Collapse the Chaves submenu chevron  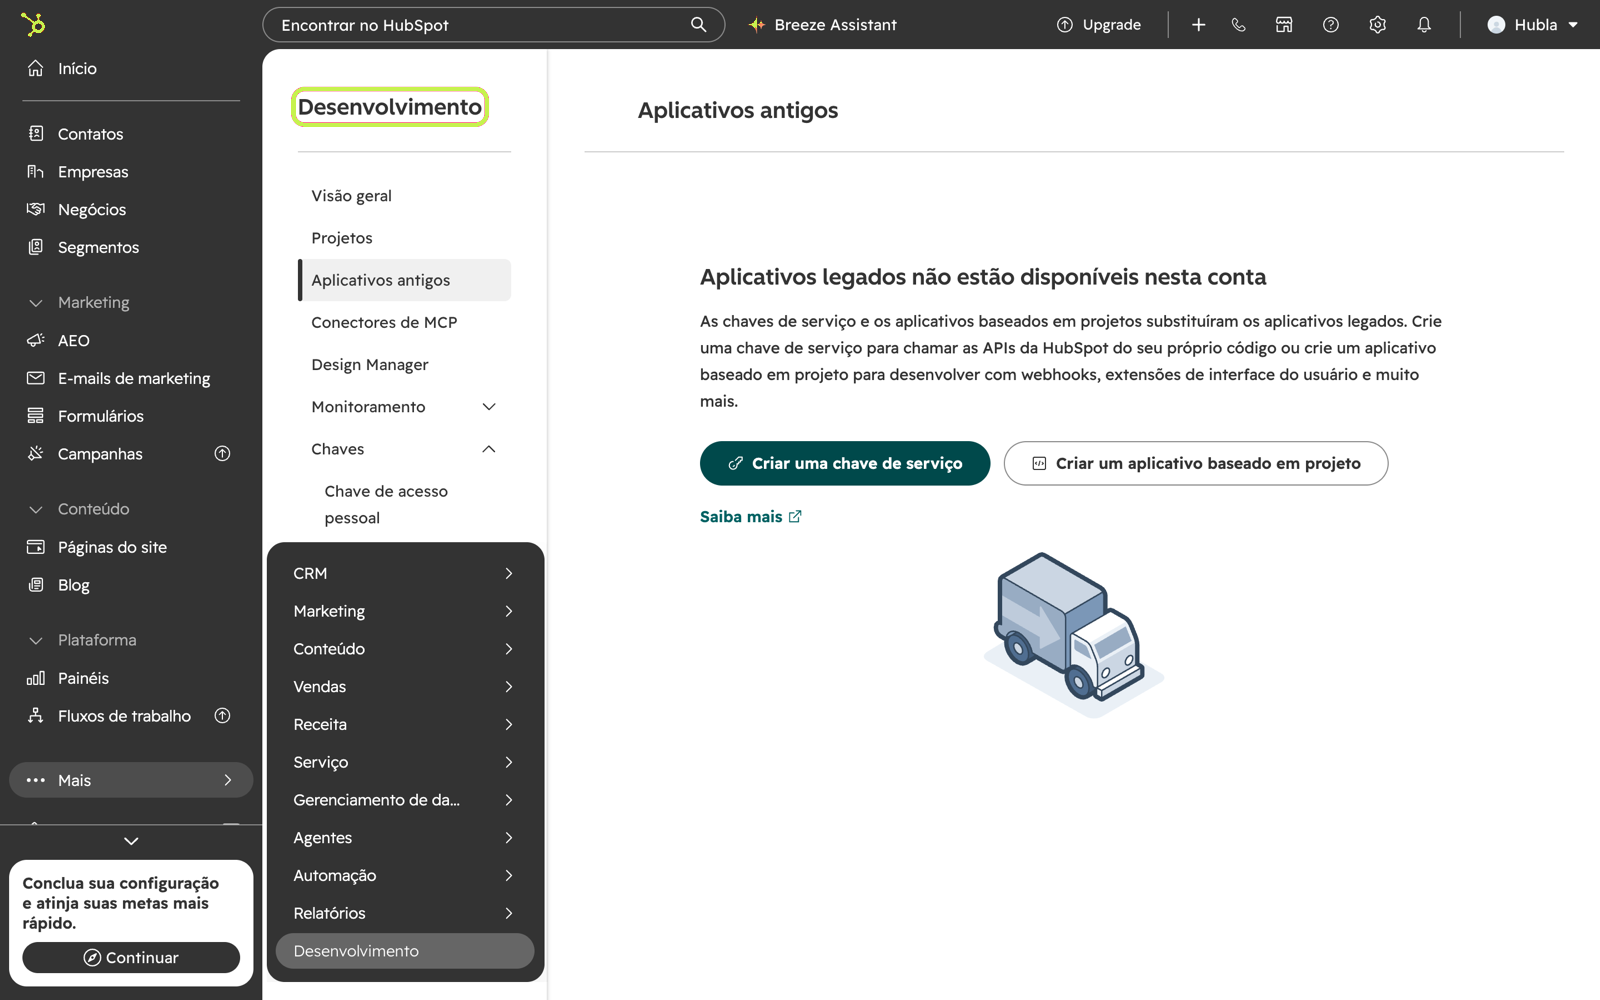(x=489, y=449)
